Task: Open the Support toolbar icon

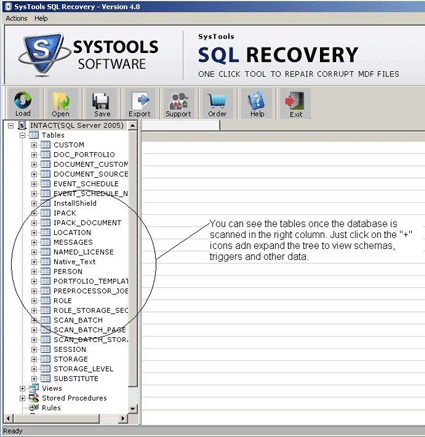Action: point(178,104)
